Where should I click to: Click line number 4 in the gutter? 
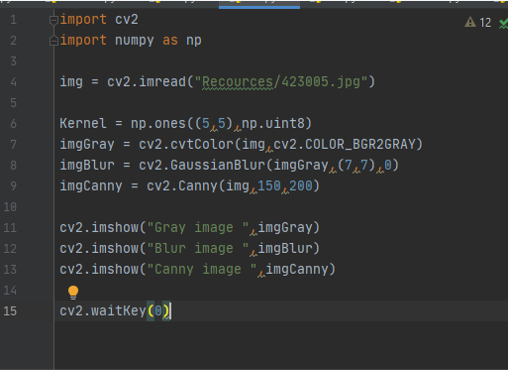tap(13, 82)
